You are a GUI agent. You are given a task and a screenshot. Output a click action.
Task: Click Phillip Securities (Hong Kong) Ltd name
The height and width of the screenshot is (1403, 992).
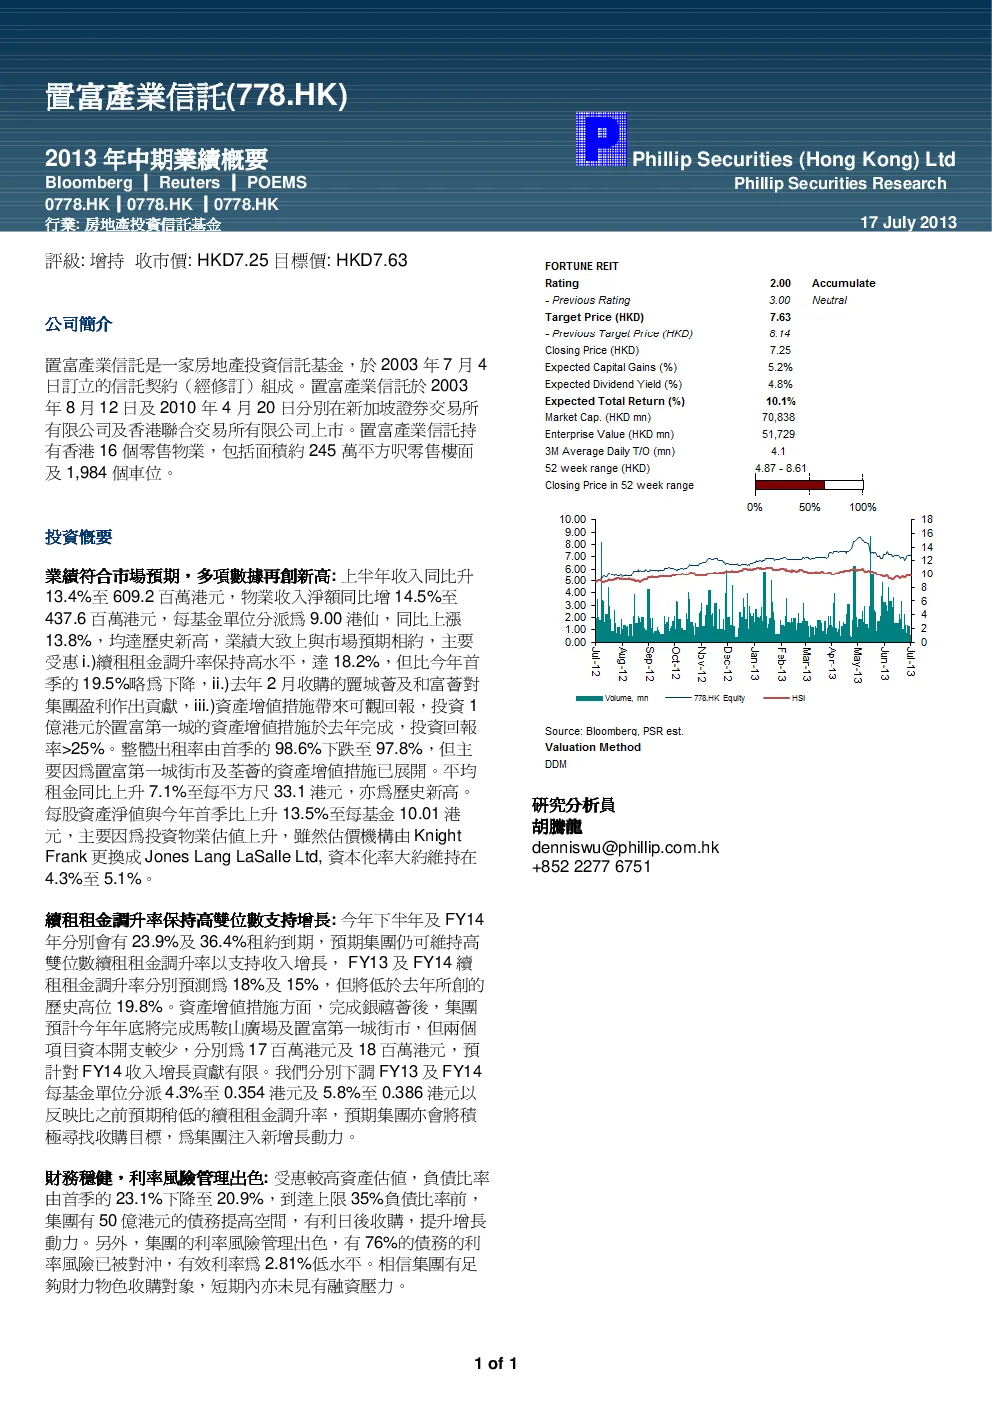(x=794, y=159)
